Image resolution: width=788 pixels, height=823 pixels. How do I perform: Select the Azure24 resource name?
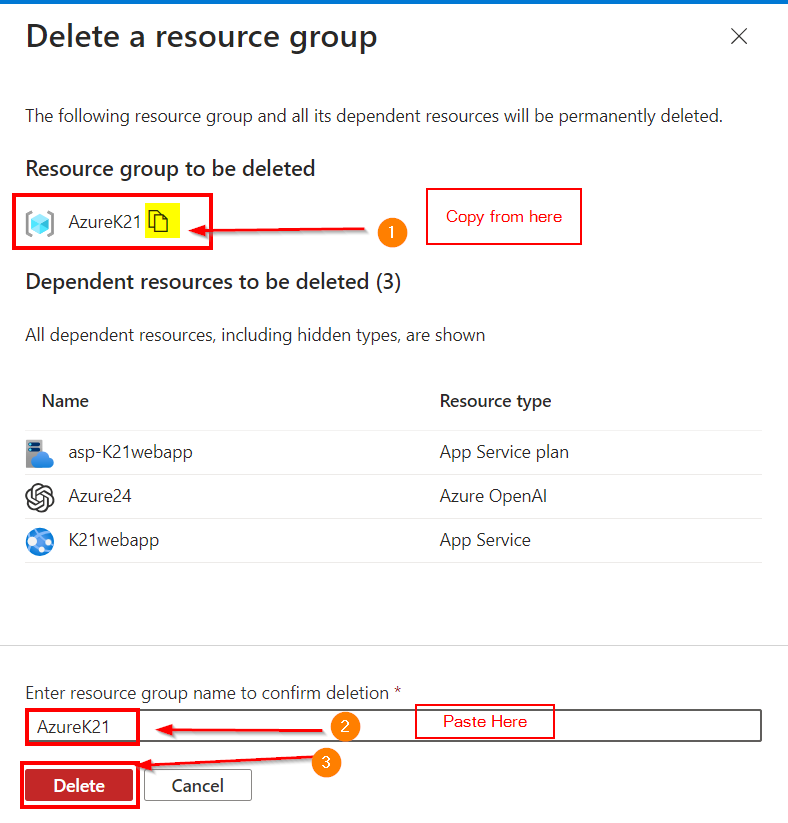[x=100, y=496]
